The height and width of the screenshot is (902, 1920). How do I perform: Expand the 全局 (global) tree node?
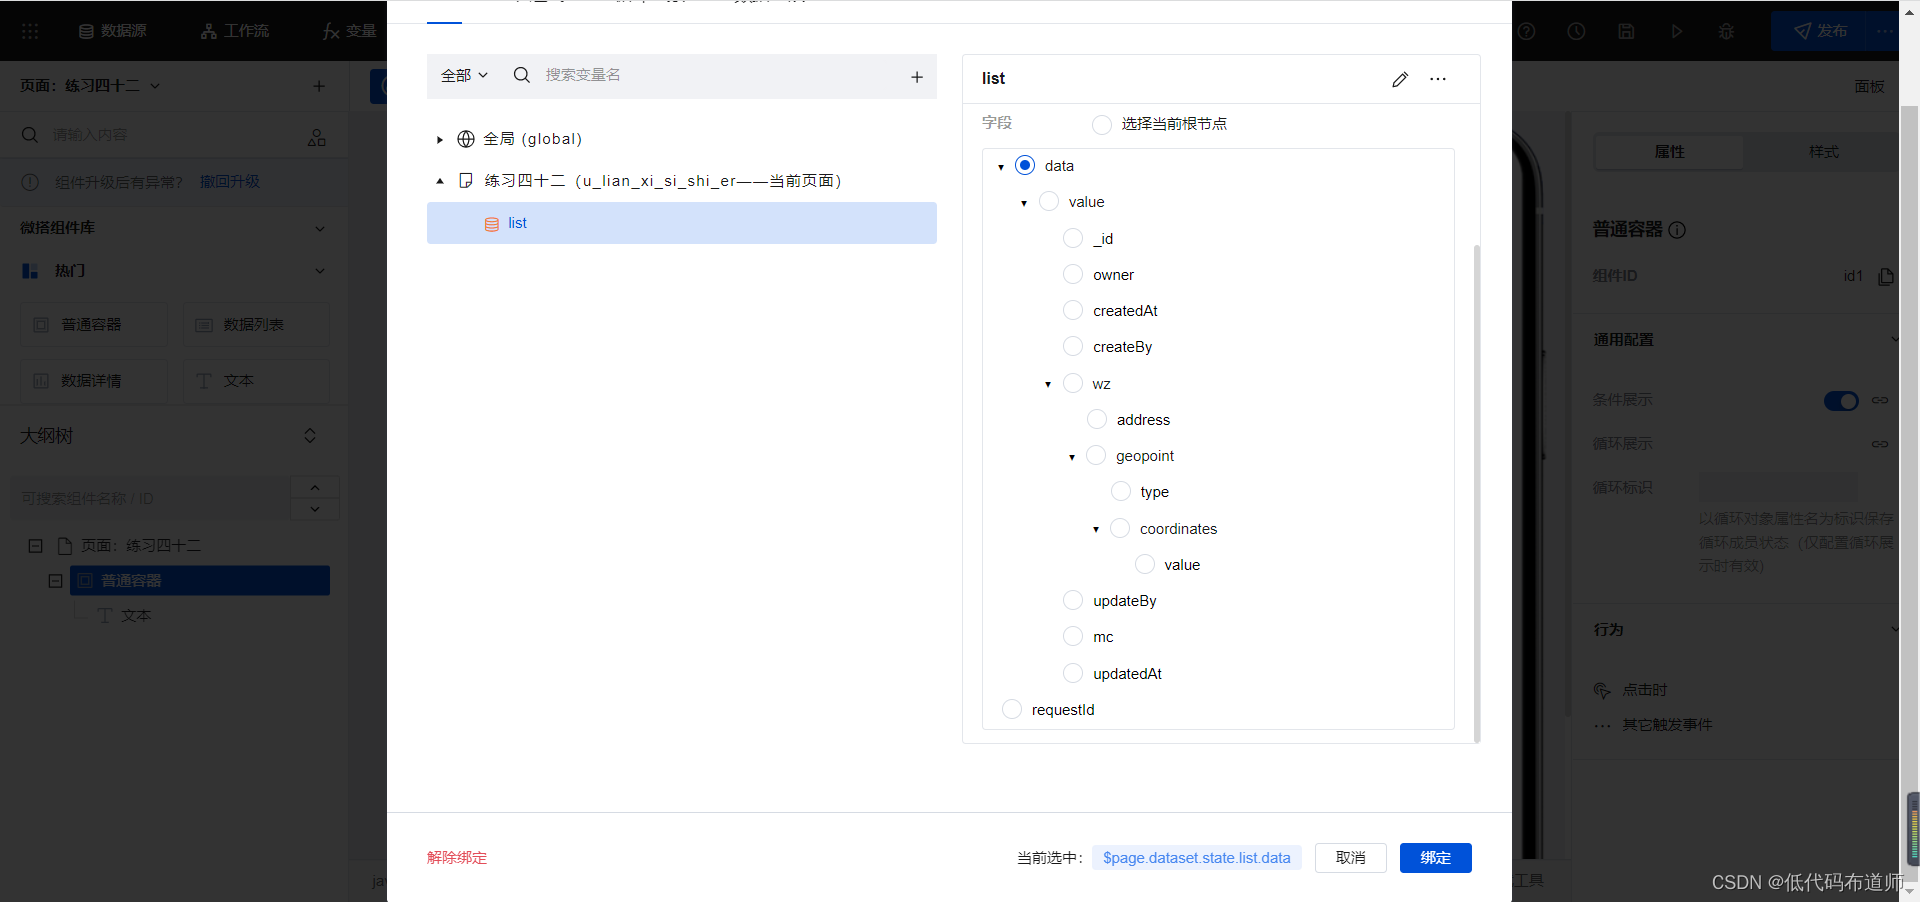439,140
